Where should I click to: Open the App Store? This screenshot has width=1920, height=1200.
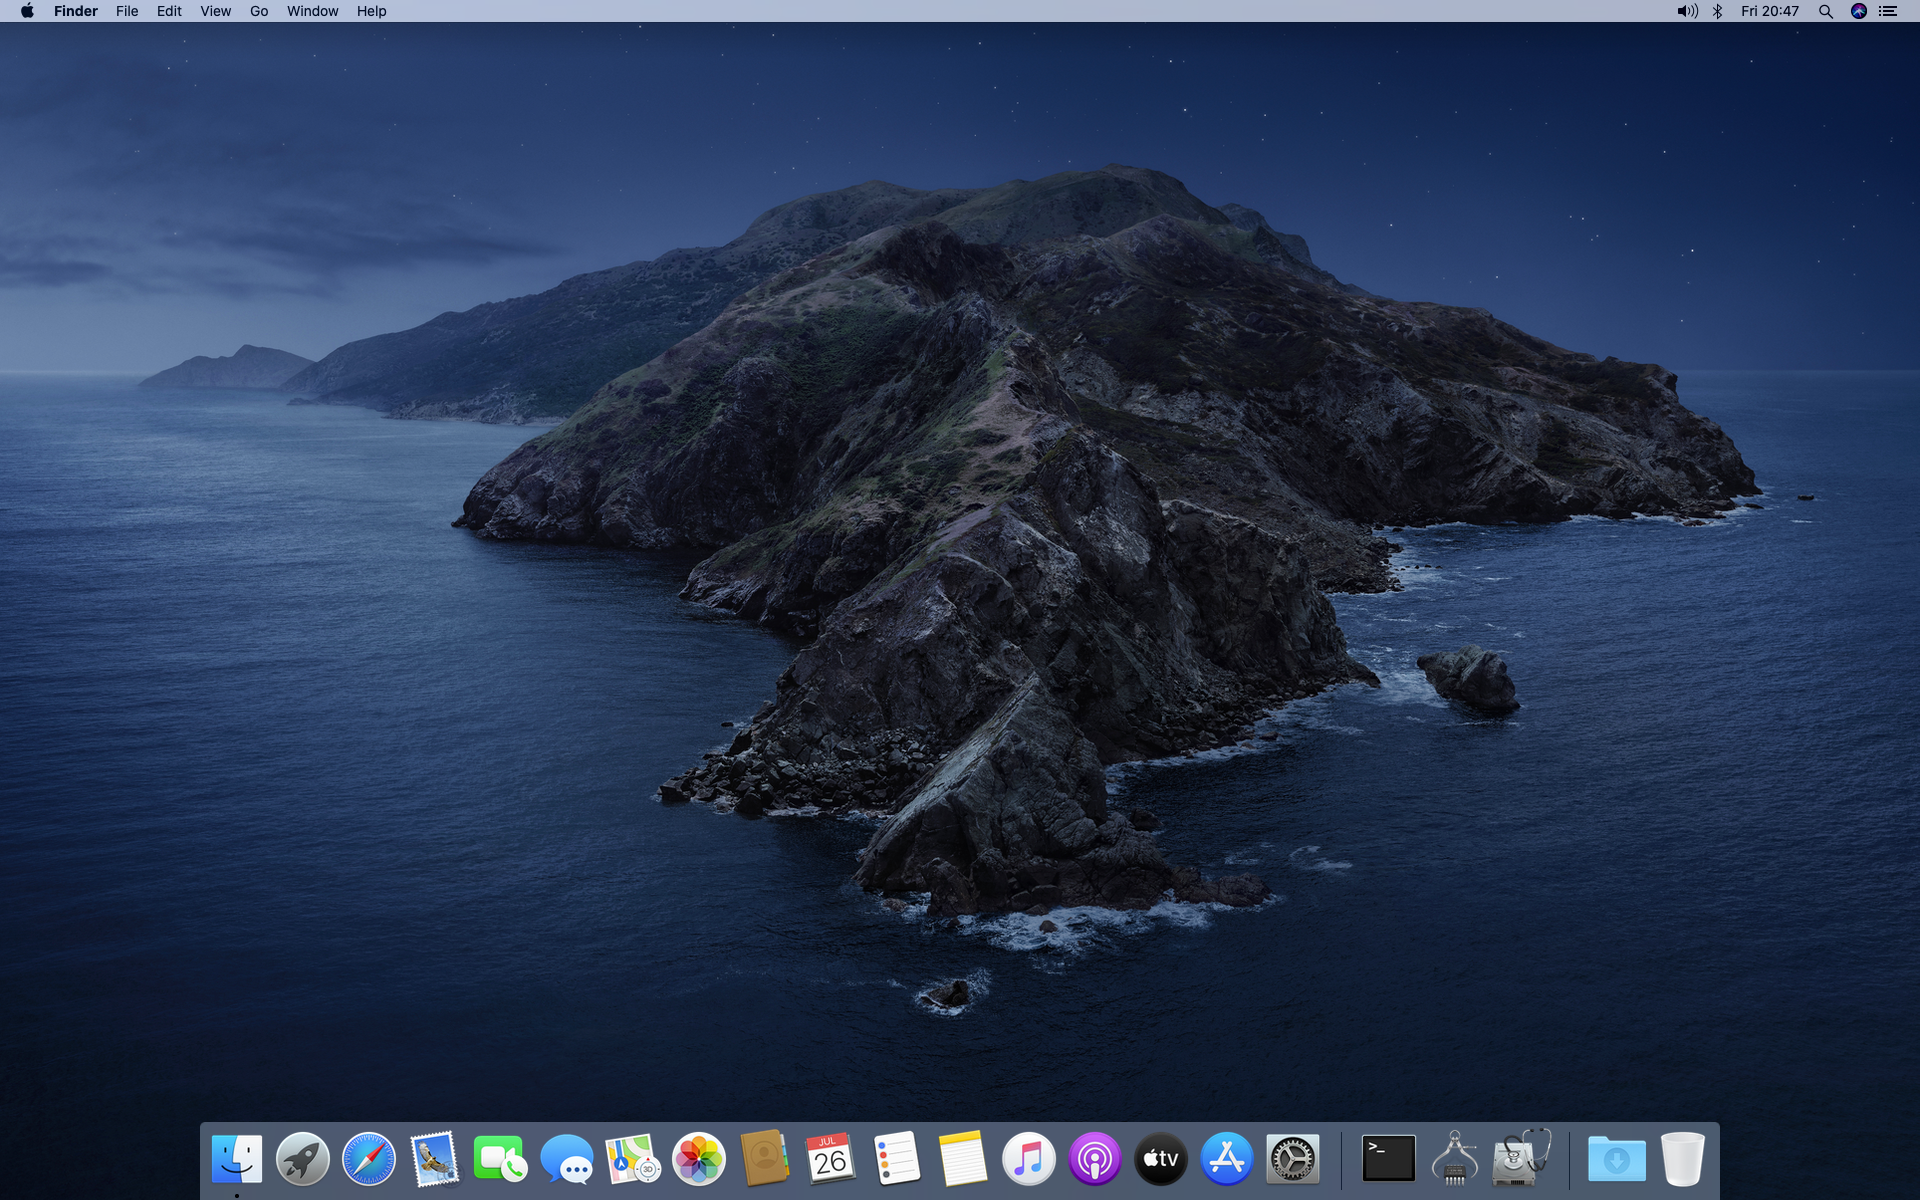pyautogui.click(x=1226, y=1159)
